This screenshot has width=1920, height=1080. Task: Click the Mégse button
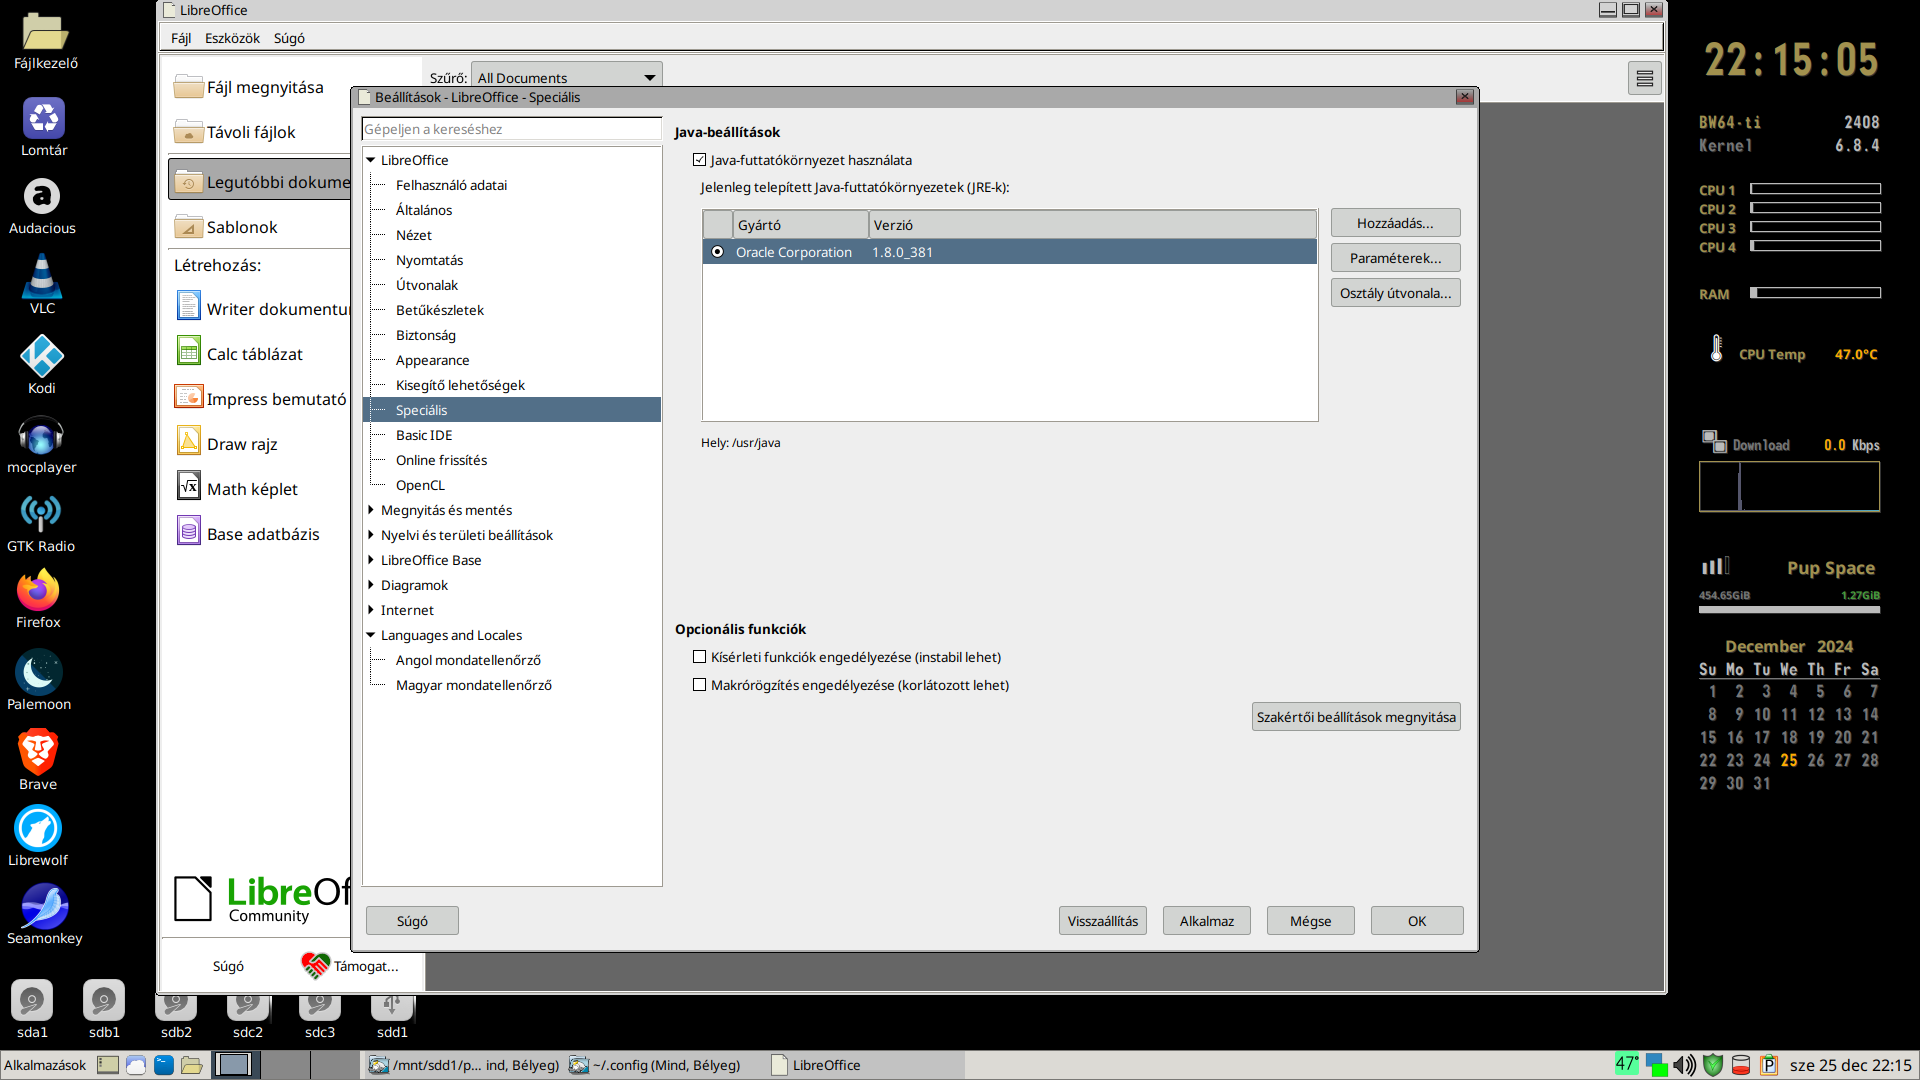1311,921
